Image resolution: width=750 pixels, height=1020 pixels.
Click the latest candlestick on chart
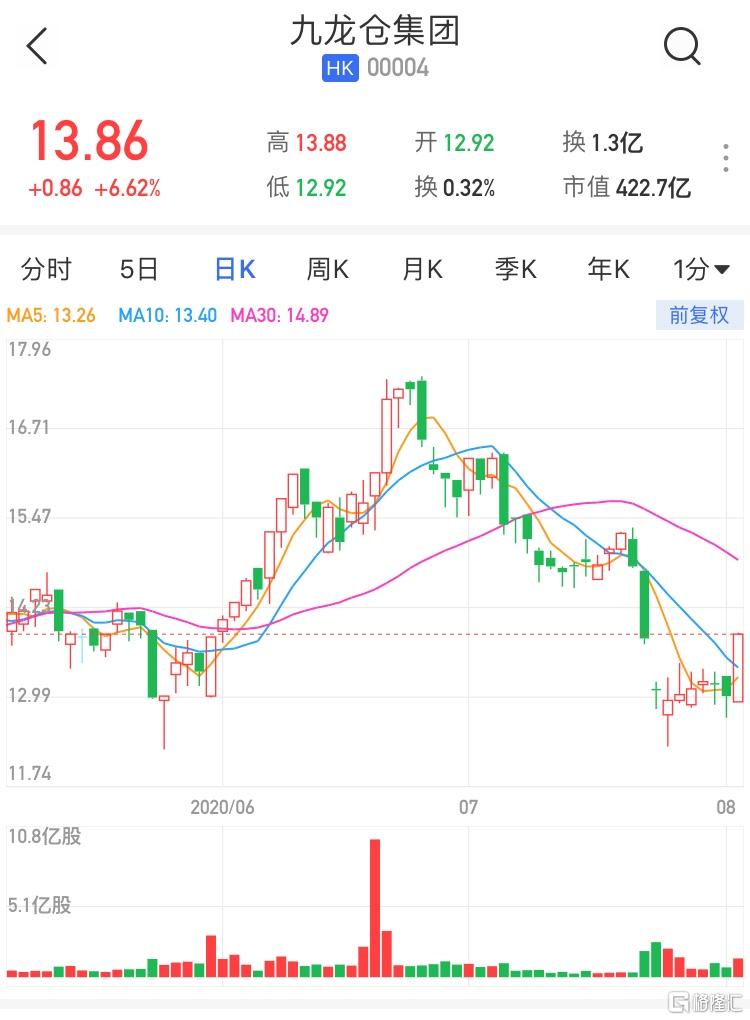click(x=738, y=667)
